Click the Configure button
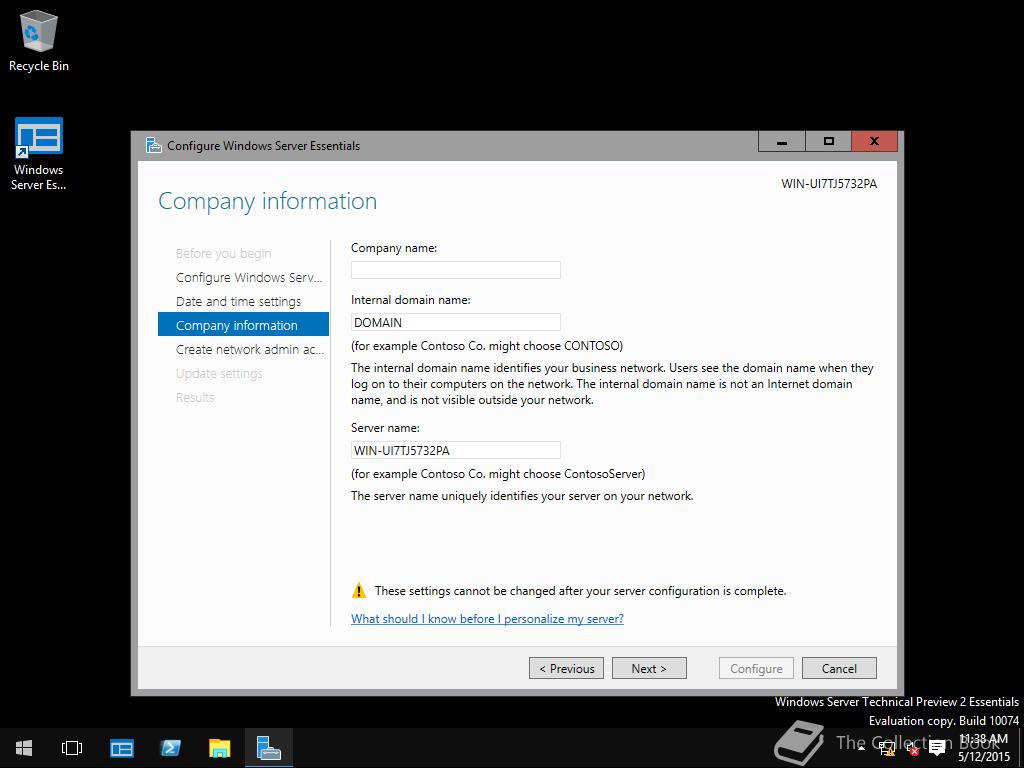1024x768 pixels. [756, 668]
